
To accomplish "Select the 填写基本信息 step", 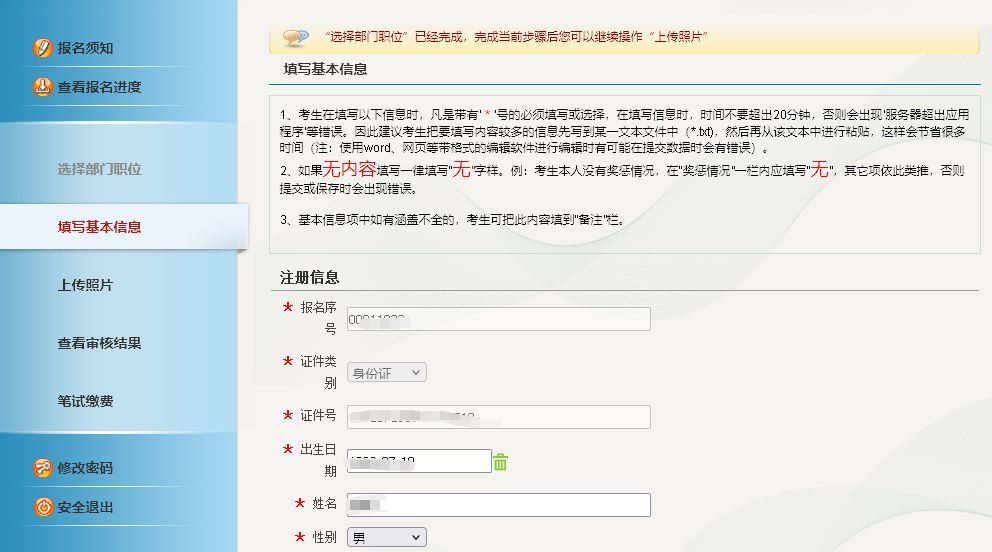I will 99,227.
